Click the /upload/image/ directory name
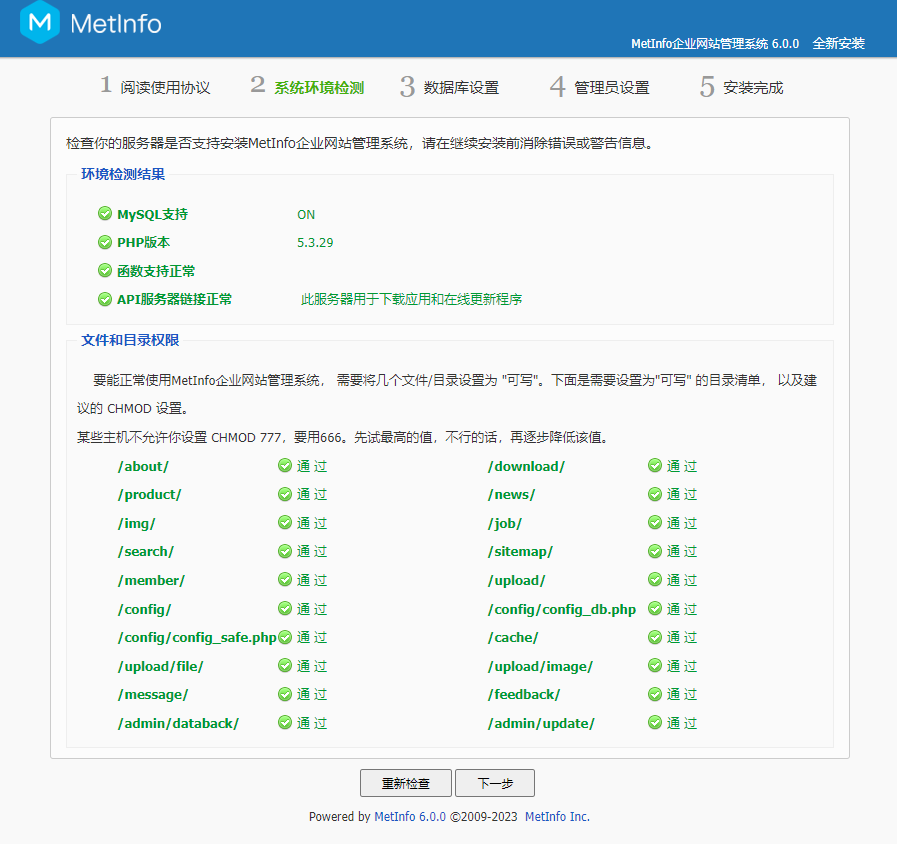 541,667
